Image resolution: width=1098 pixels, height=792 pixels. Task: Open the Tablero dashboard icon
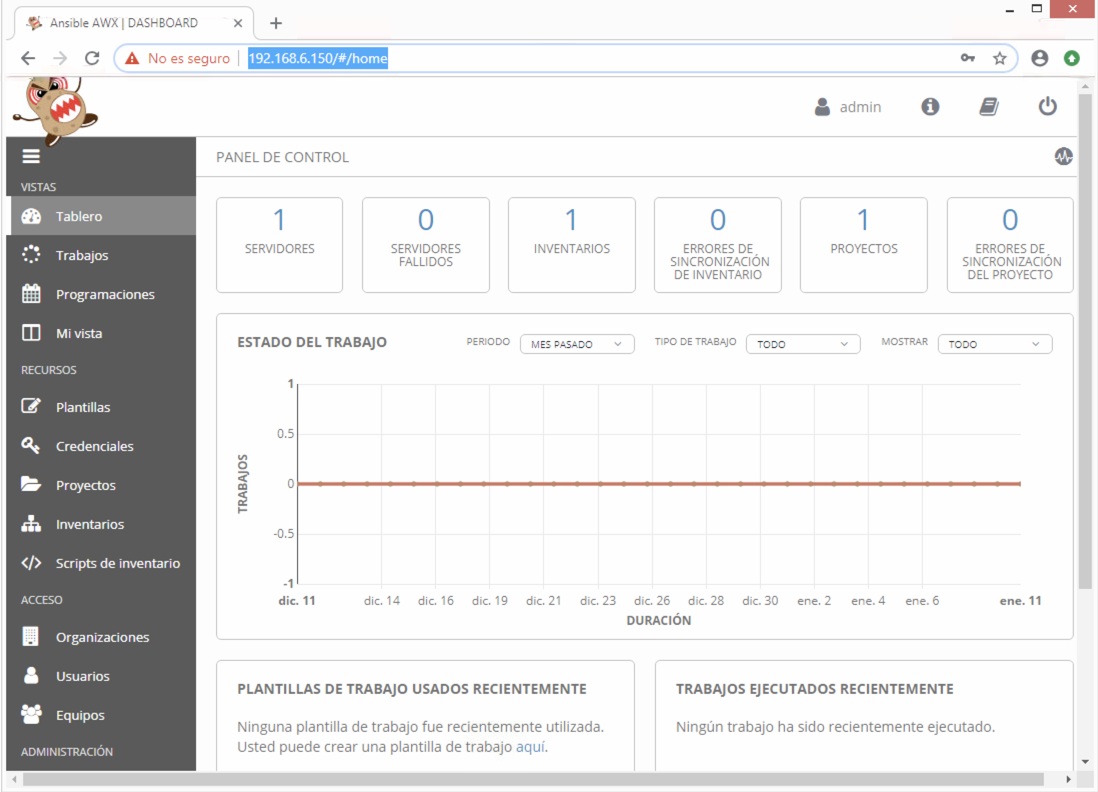coord(31,216)
